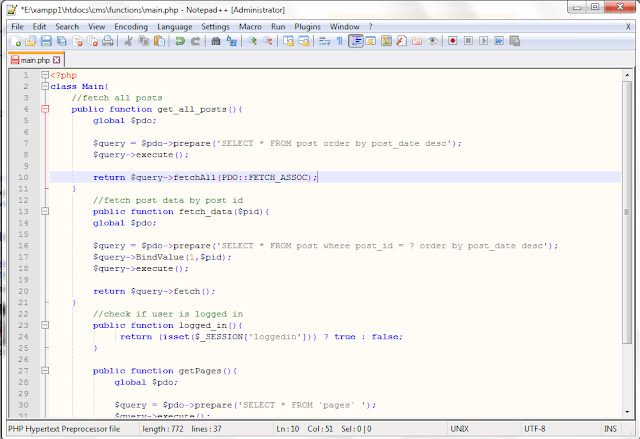Open the Encoding menu
640x439 pixels.
pyautogui.click(x=131, y=27)
